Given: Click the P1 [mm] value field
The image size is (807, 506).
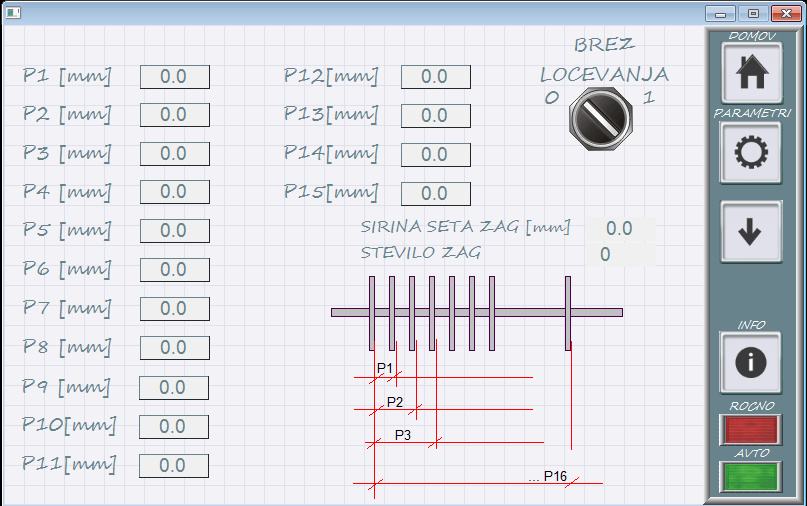Looking at the screenshot, I should (x=174, y=77).
